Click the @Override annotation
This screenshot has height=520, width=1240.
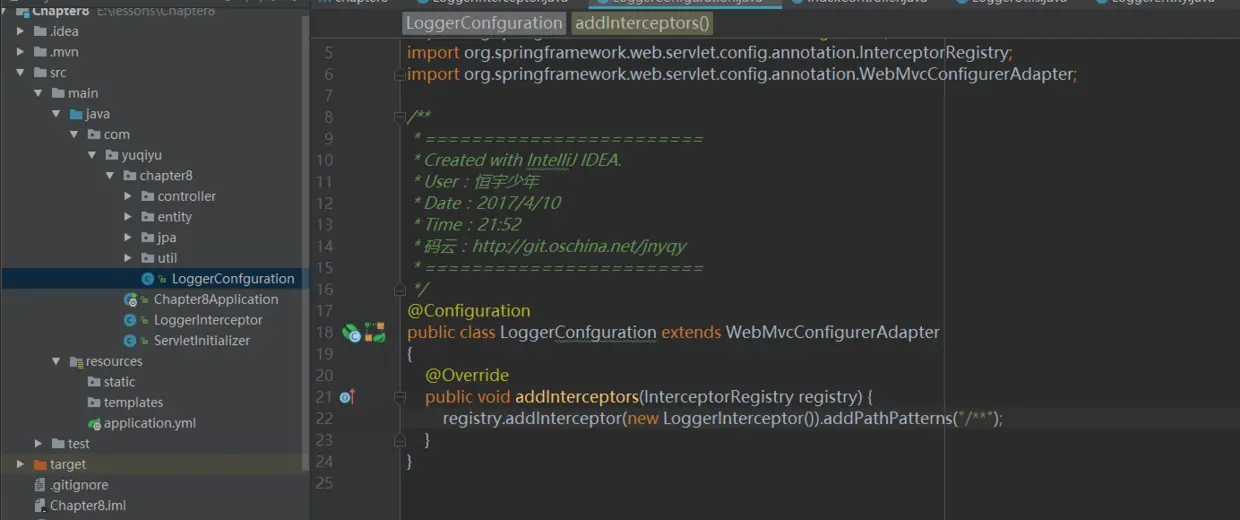[x=467, y=375]
